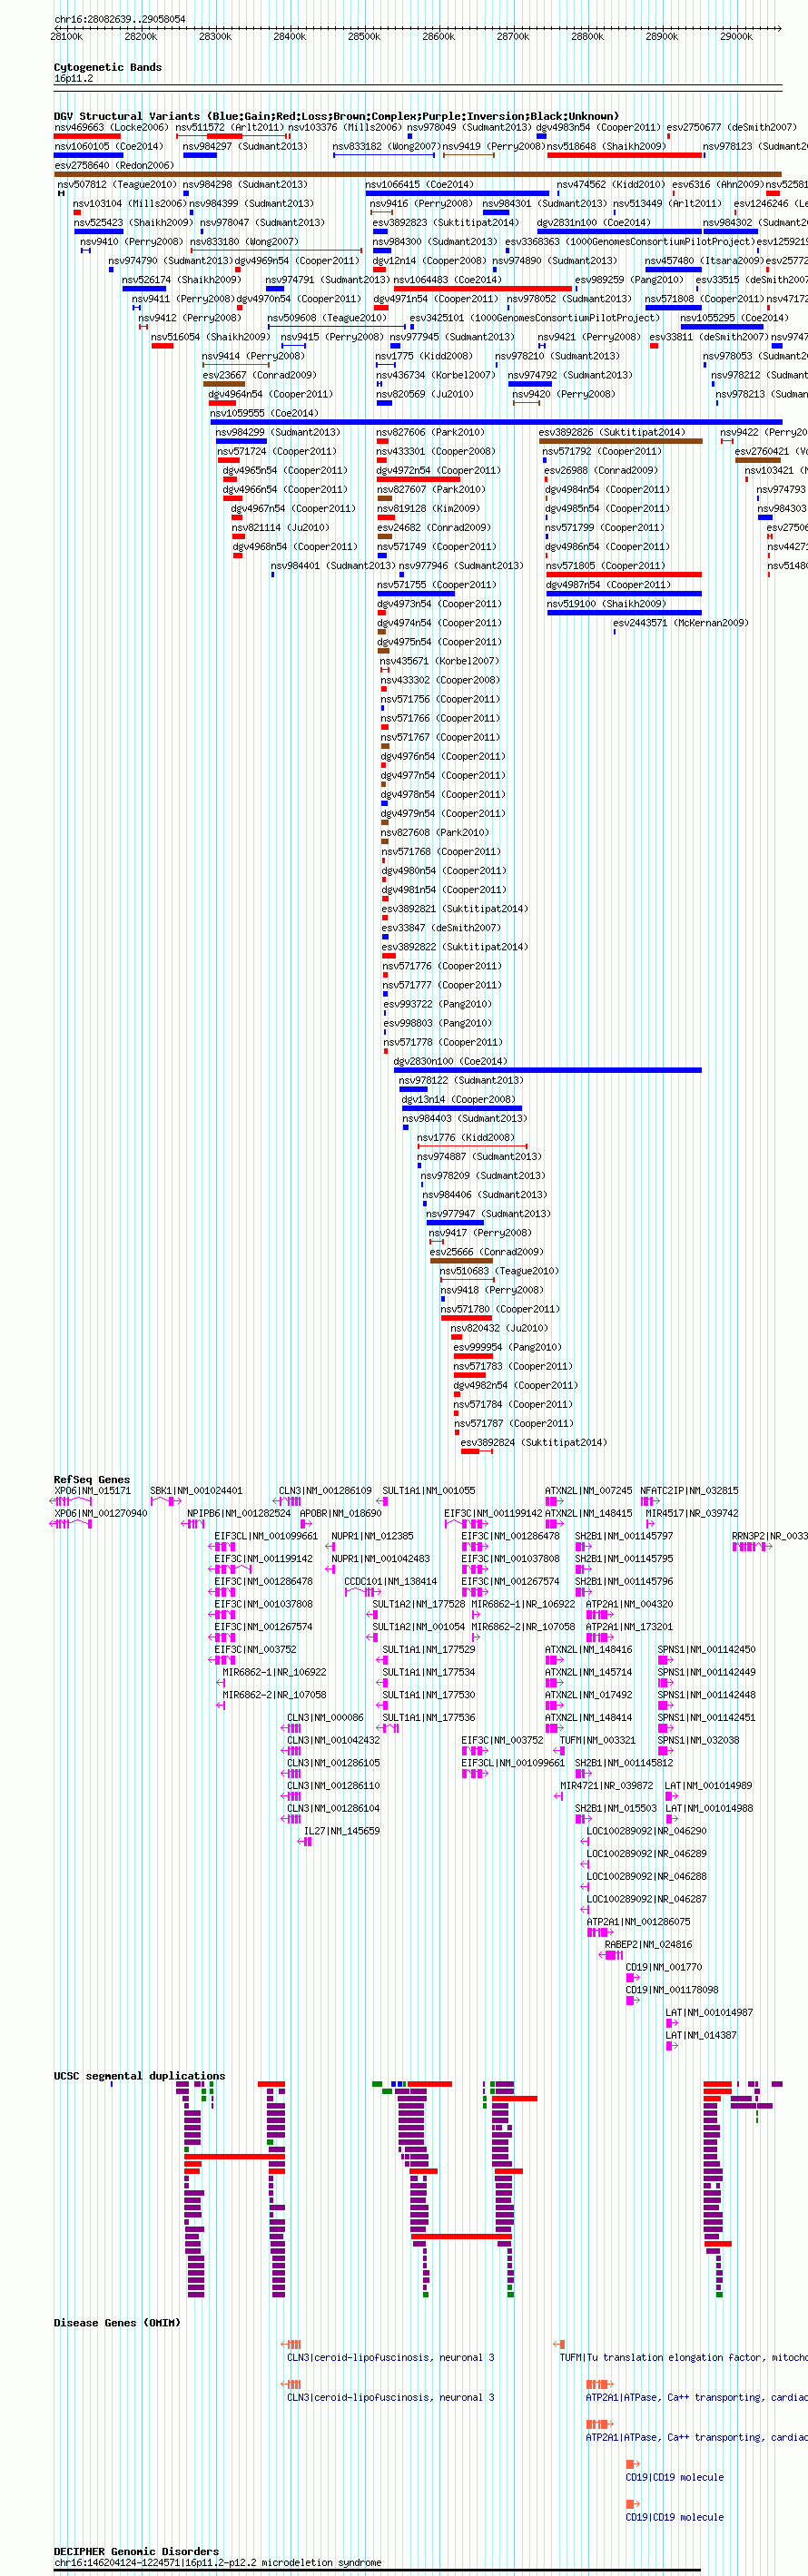This screenshot has height=2576, width=808.
Task: Select gene LAT|NM_014387
Action: (x=701, y=2035)
